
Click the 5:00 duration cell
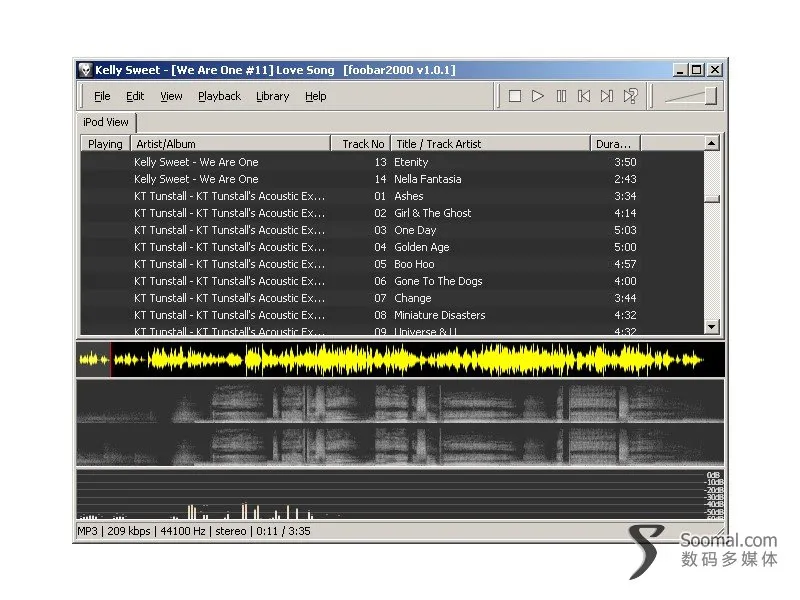pyautogui.click(x=625, y=247)
